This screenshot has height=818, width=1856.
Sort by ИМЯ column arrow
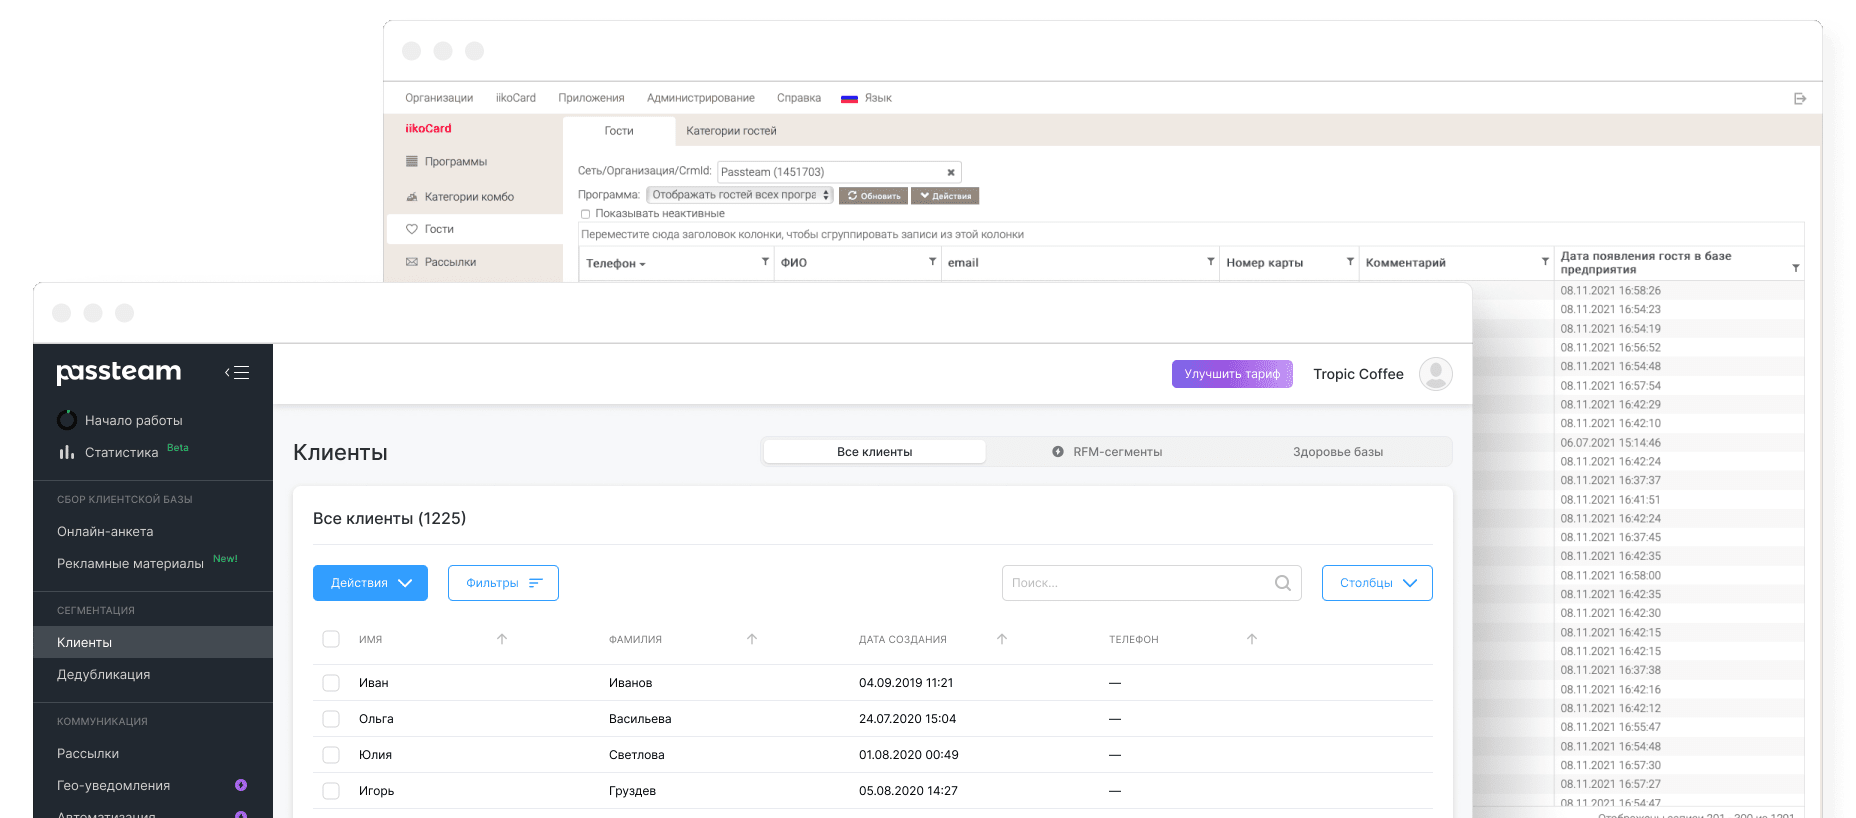(502, 639)
